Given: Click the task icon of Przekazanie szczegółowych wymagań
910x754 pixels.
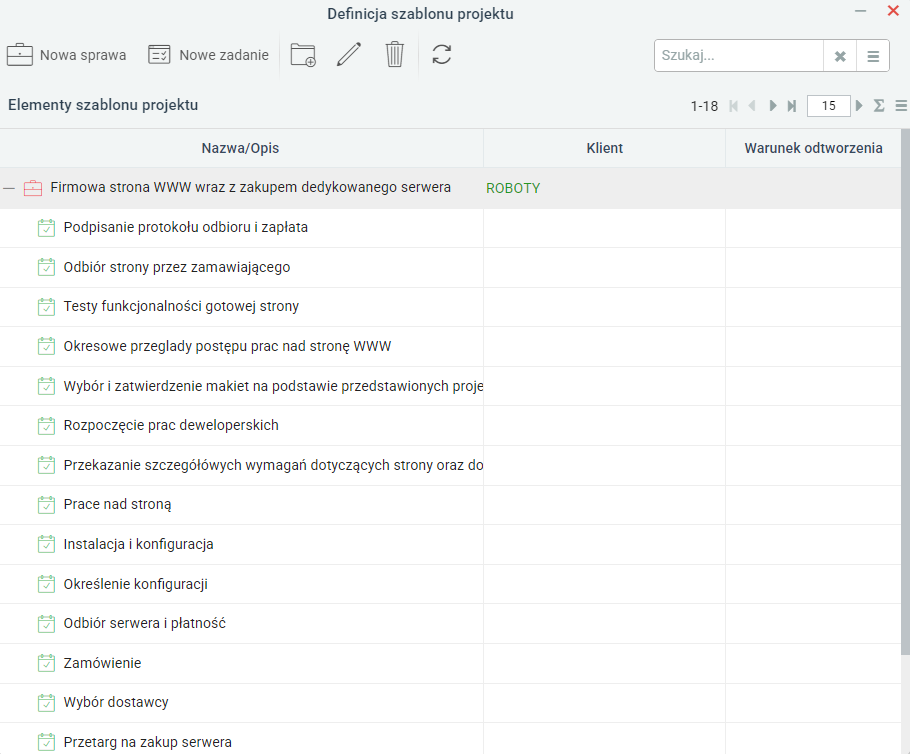Looking at the screenshot, I should pyautogui.click(x=46, y=466).
